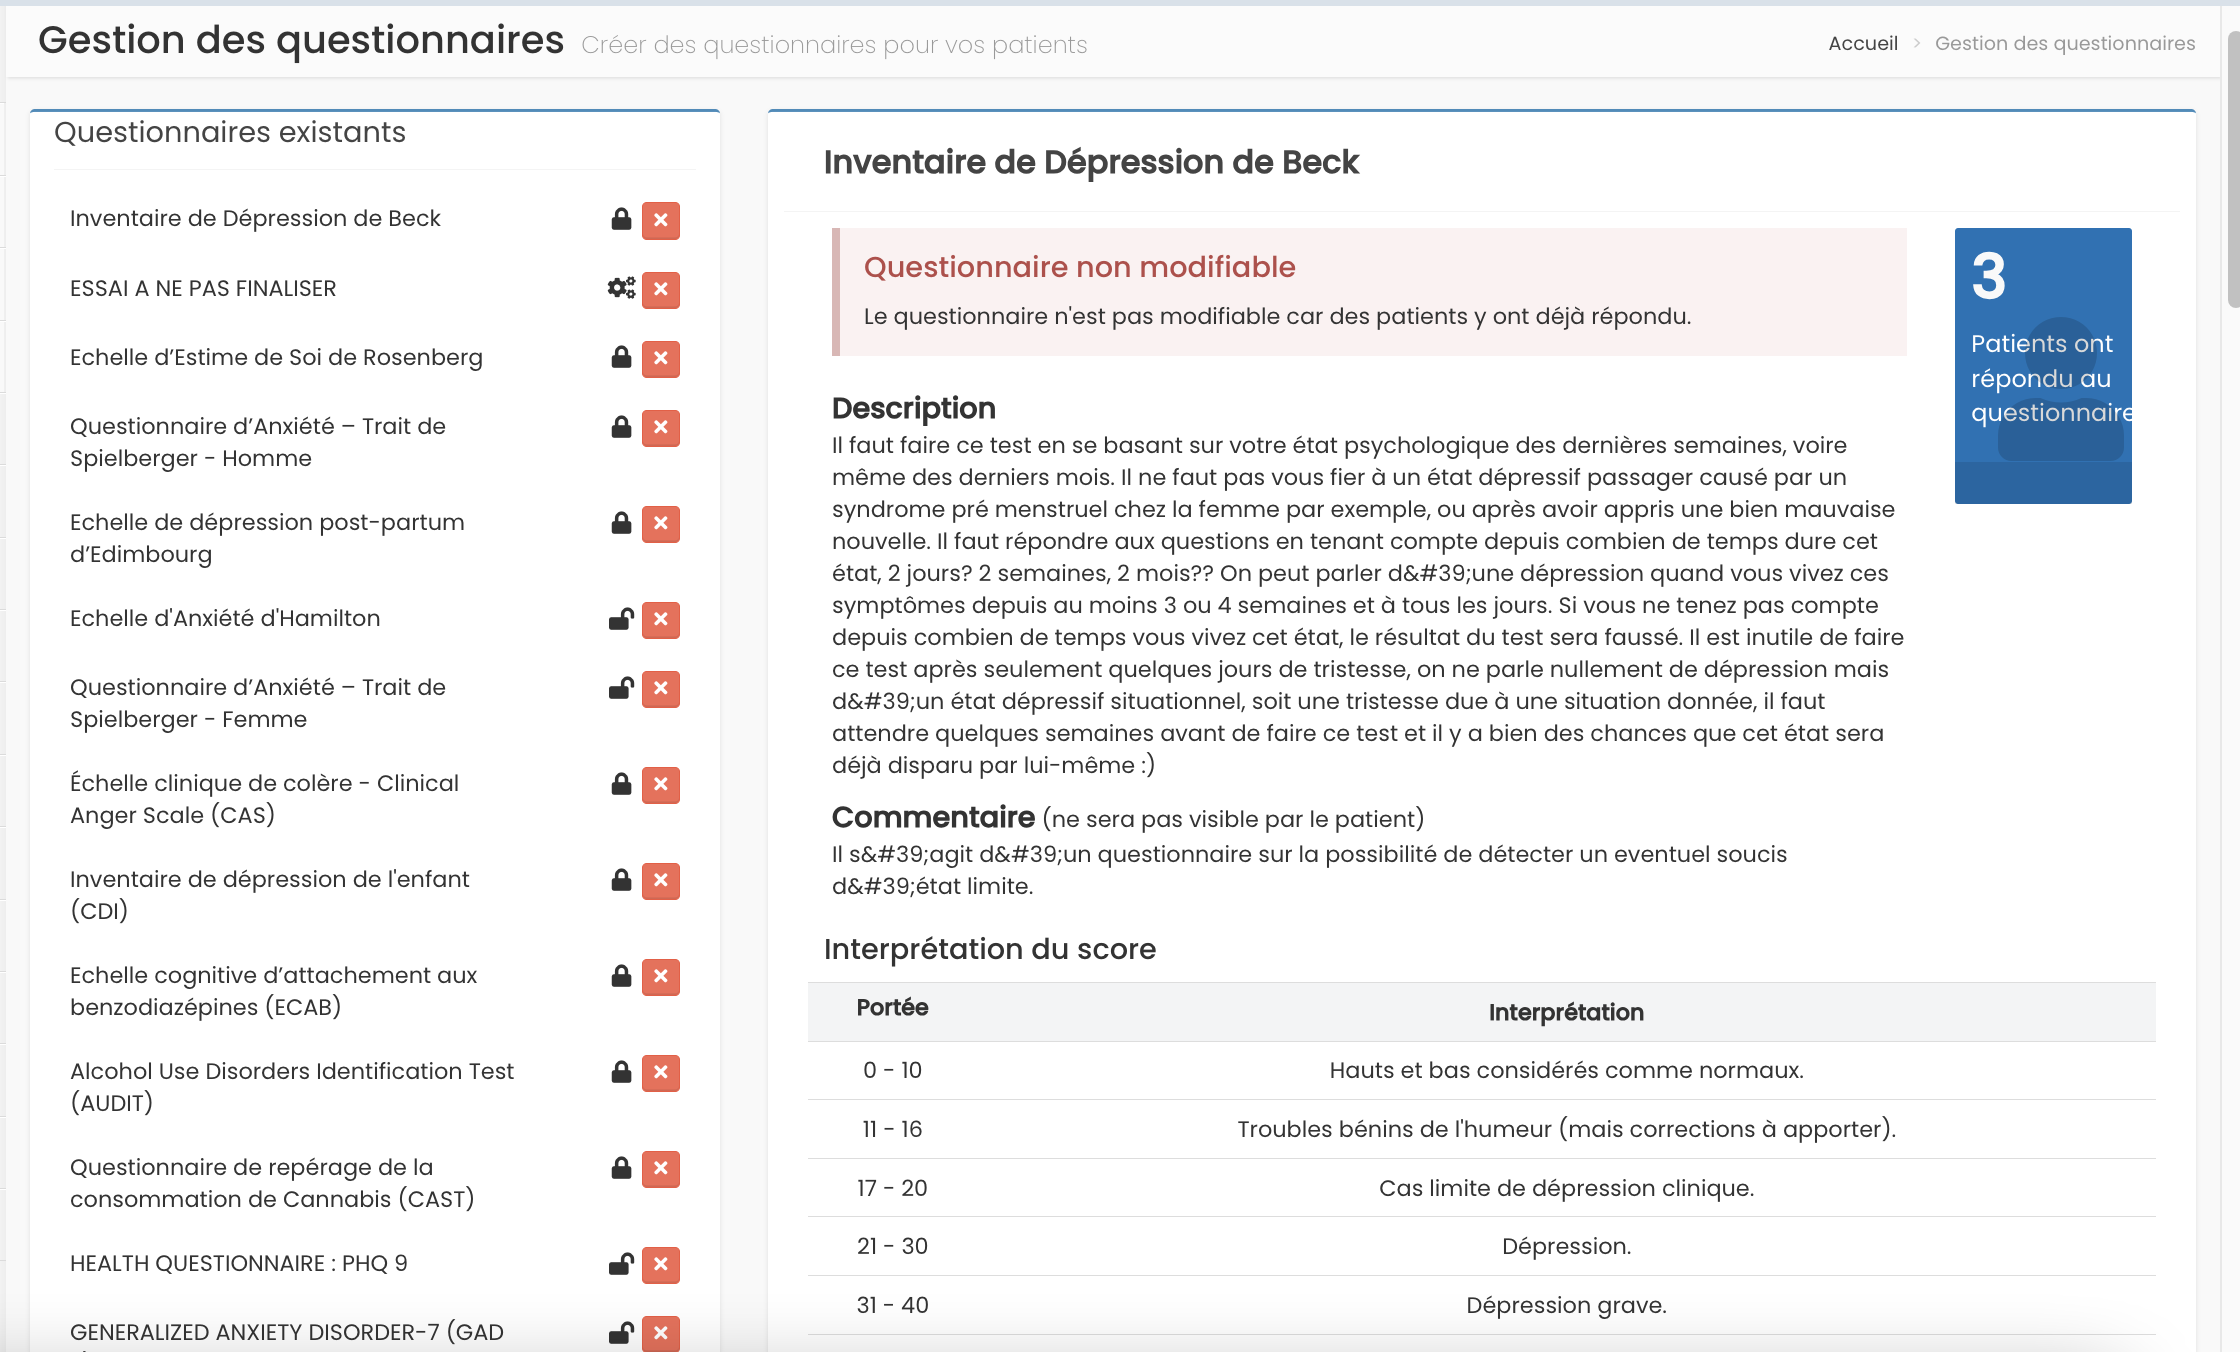The height and width of the screenshot is (1352, 2240).
Task: Go to Accueil breadcrumb link
Action: 1863,43
